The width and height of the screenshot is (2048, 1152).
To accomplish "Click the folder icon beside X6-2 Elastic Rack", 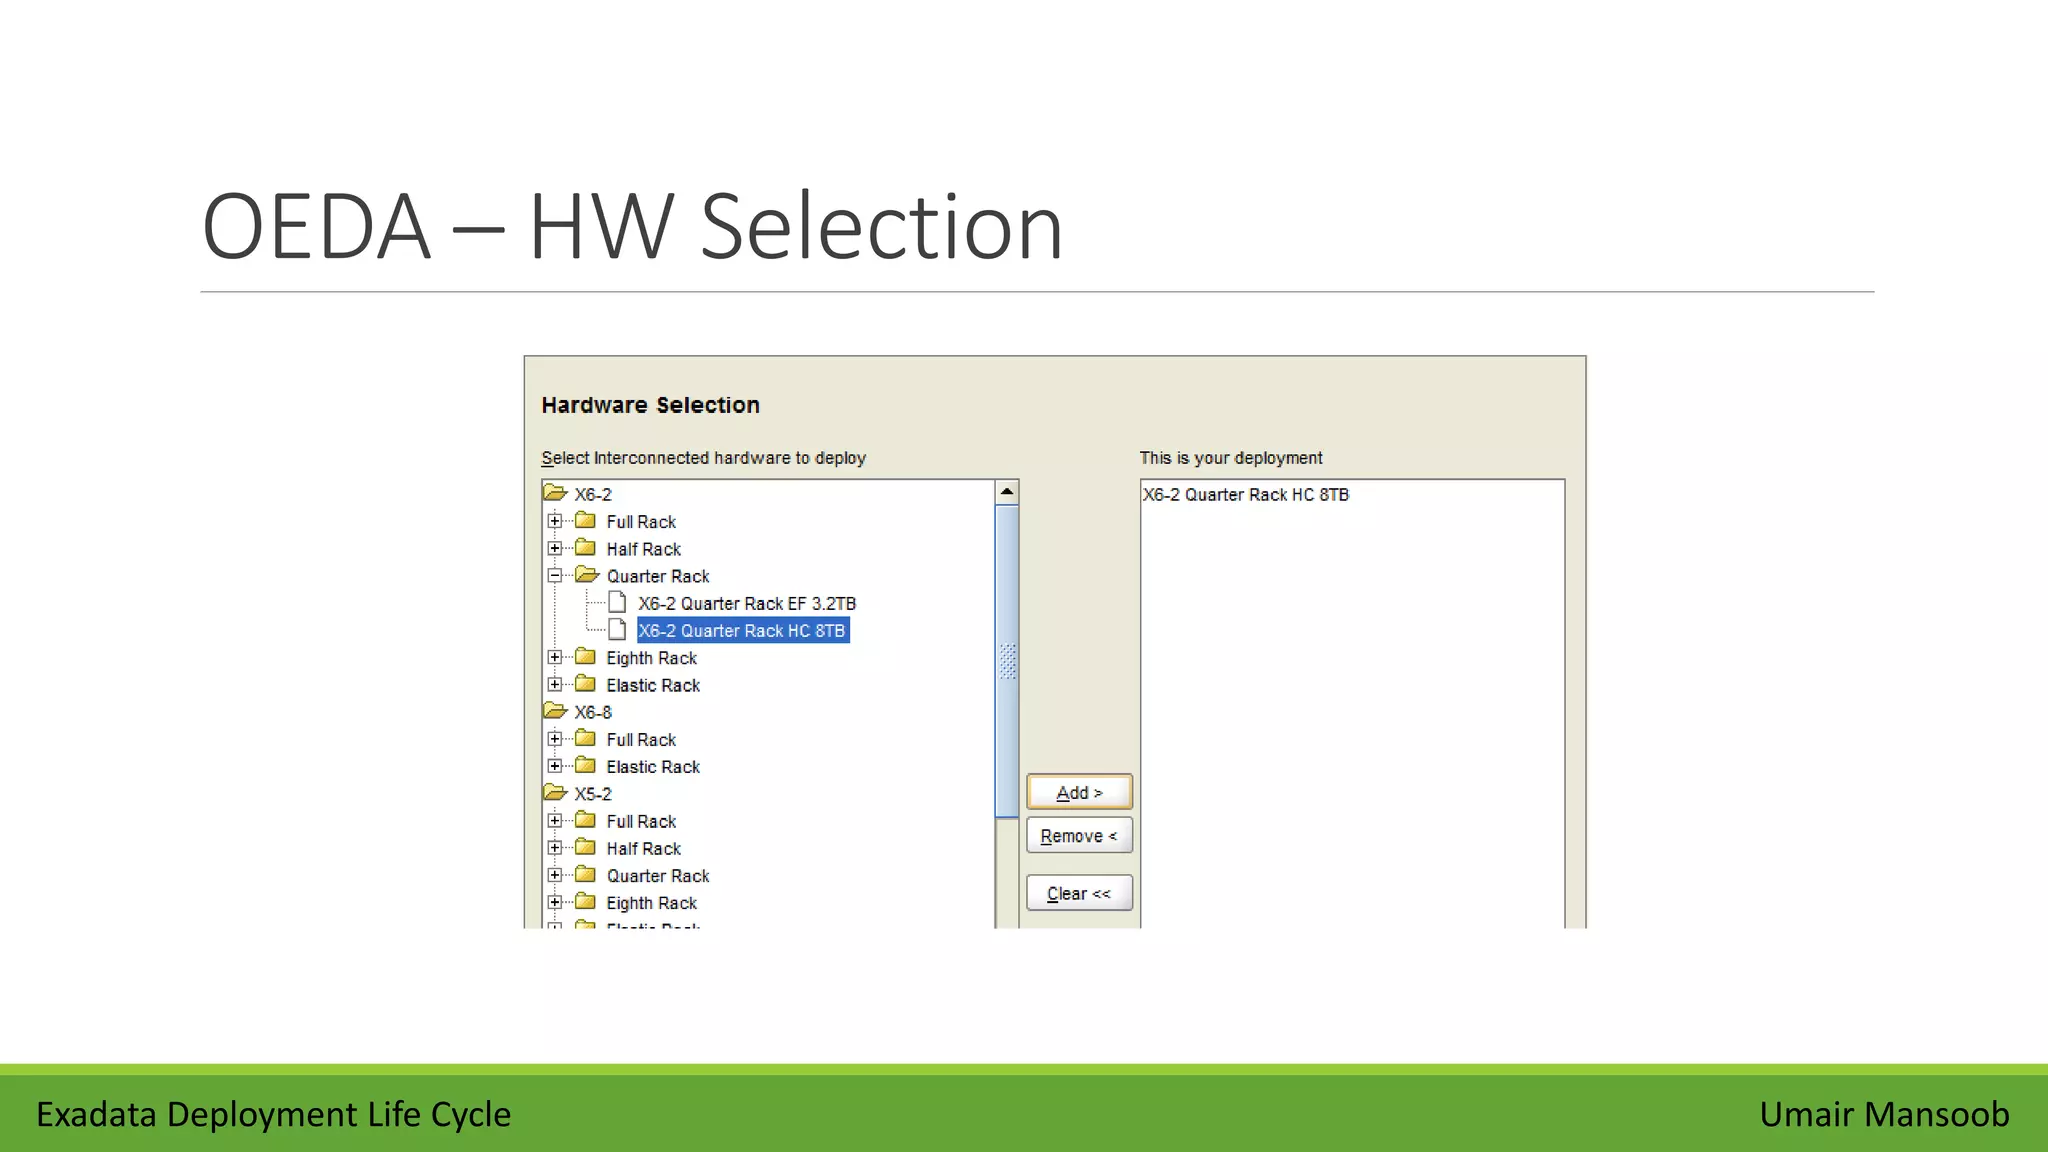I will click(x=586, y=684).
